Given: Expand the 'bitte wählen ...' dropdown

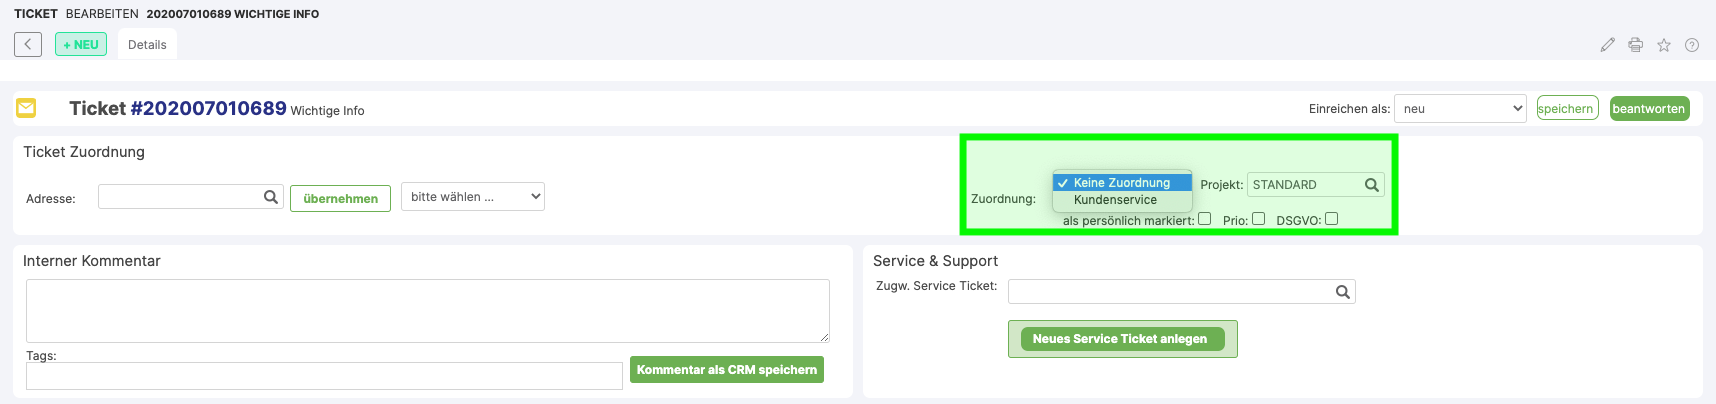Looking at the screenshot, I should pos(472,197).
